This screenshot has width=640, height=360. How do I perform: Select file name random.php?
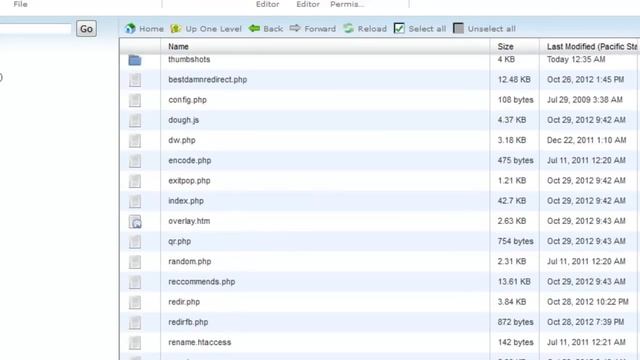point(189,261)
